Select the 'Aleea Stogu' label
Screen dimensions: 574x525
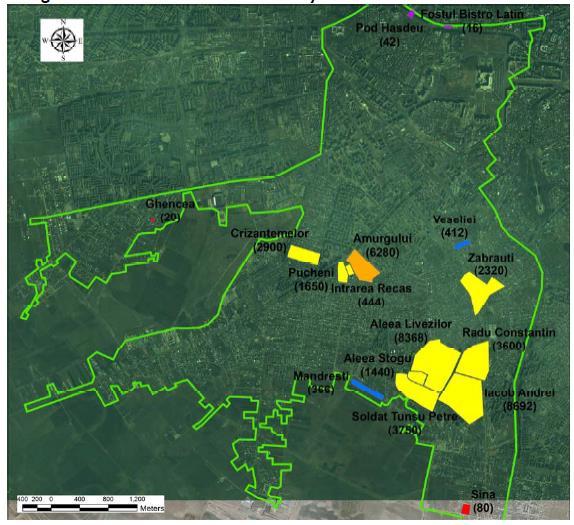tap(378, 358)
